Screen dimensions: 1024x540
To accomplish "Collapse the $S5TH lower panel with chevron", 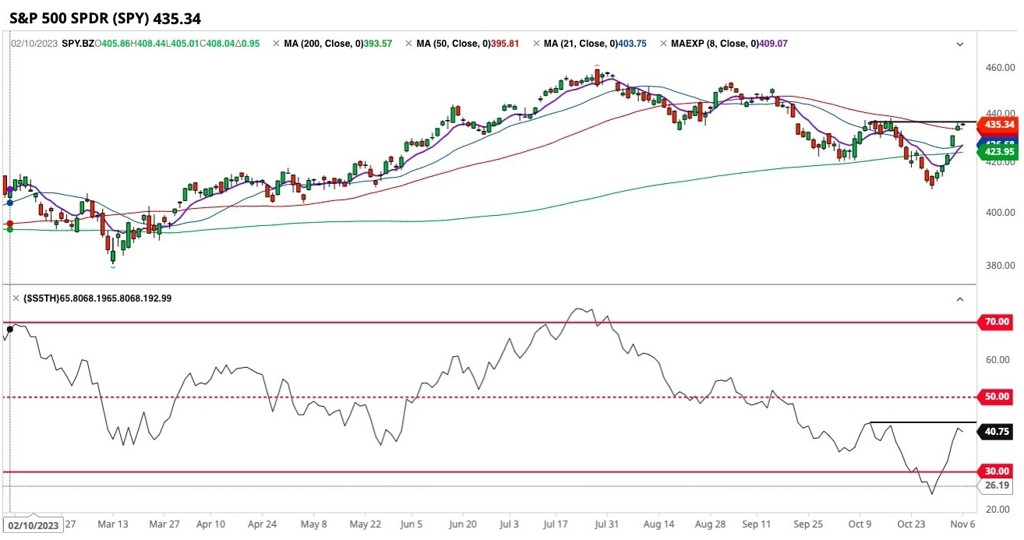I will click(x=960, y=299).
